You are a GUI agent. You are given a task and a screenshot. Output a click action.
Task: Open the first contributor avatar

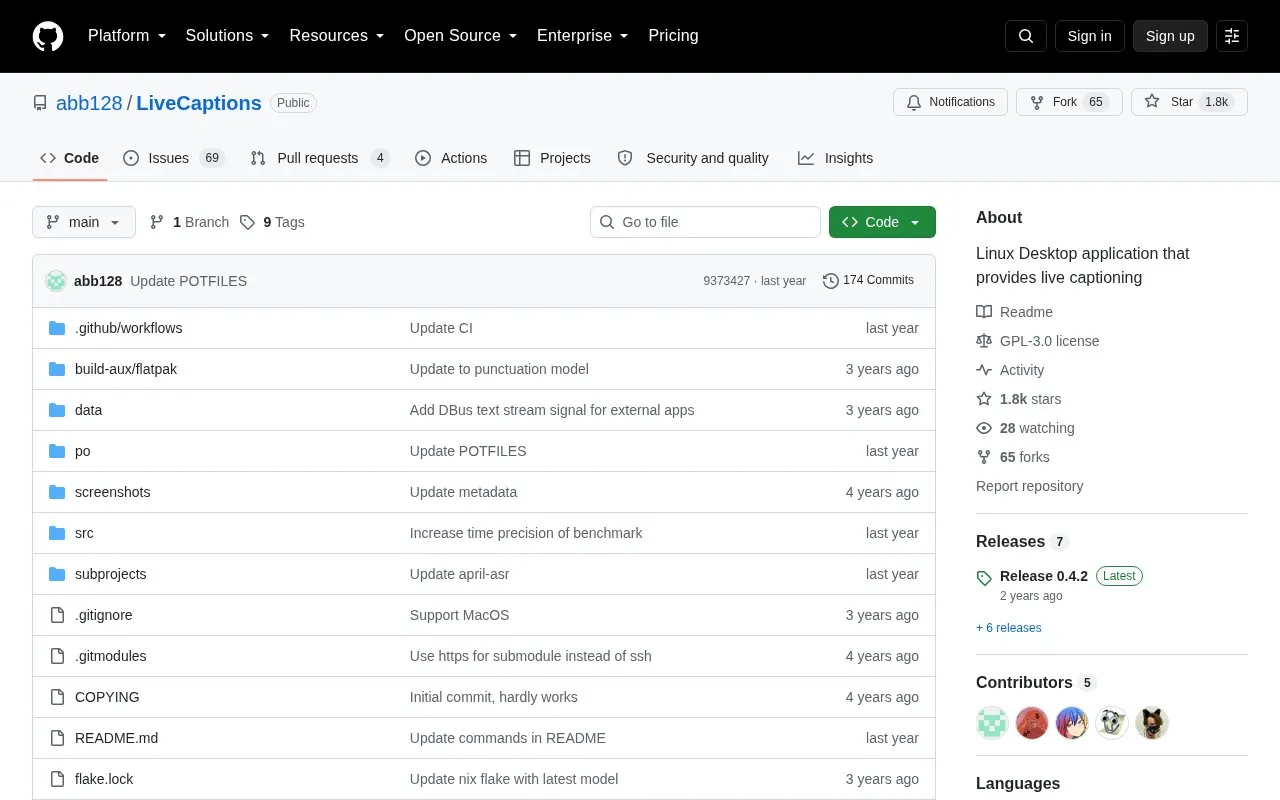point(992,723)
